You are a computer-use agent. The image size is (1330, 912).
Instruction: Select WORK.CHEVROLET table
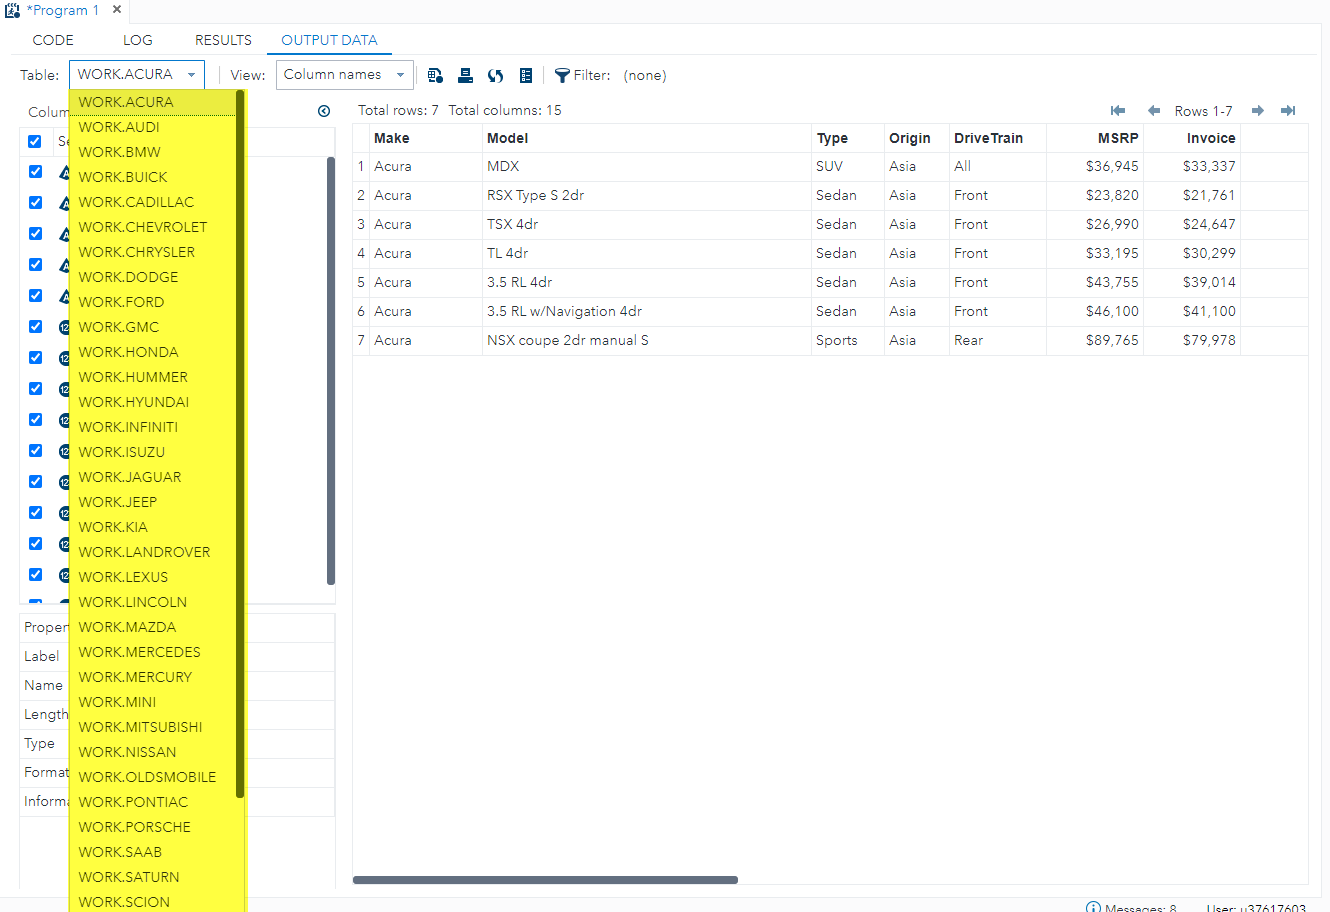point(153,227)
